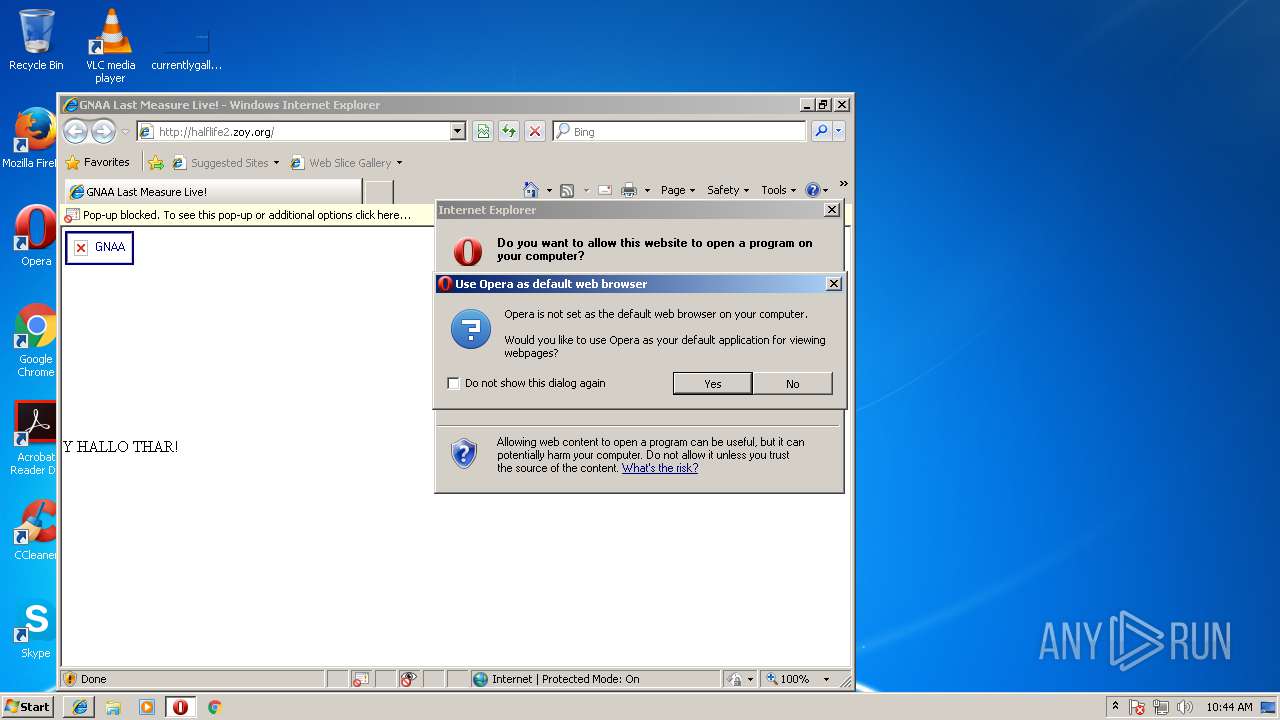This screenshot has width=1280, height=720.
Task: Open the Favorites star button
Action: (x=98, y=162)
